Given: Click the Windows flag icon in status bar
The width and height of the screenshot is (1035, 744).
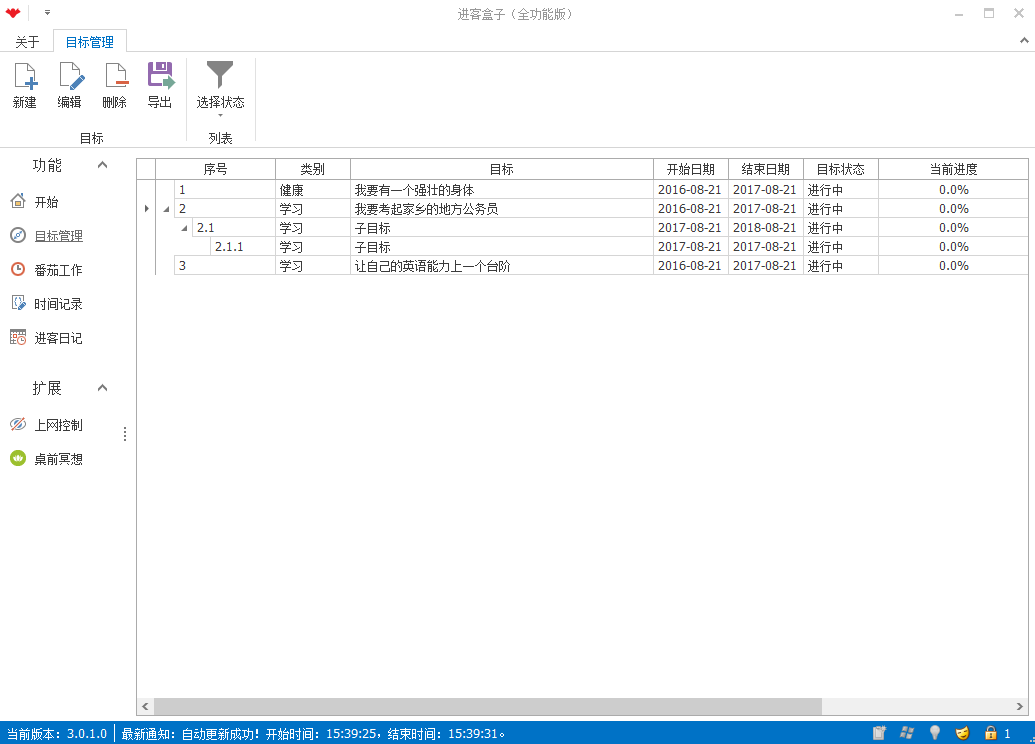Looking at the screenshot, I should pos(907,733).
